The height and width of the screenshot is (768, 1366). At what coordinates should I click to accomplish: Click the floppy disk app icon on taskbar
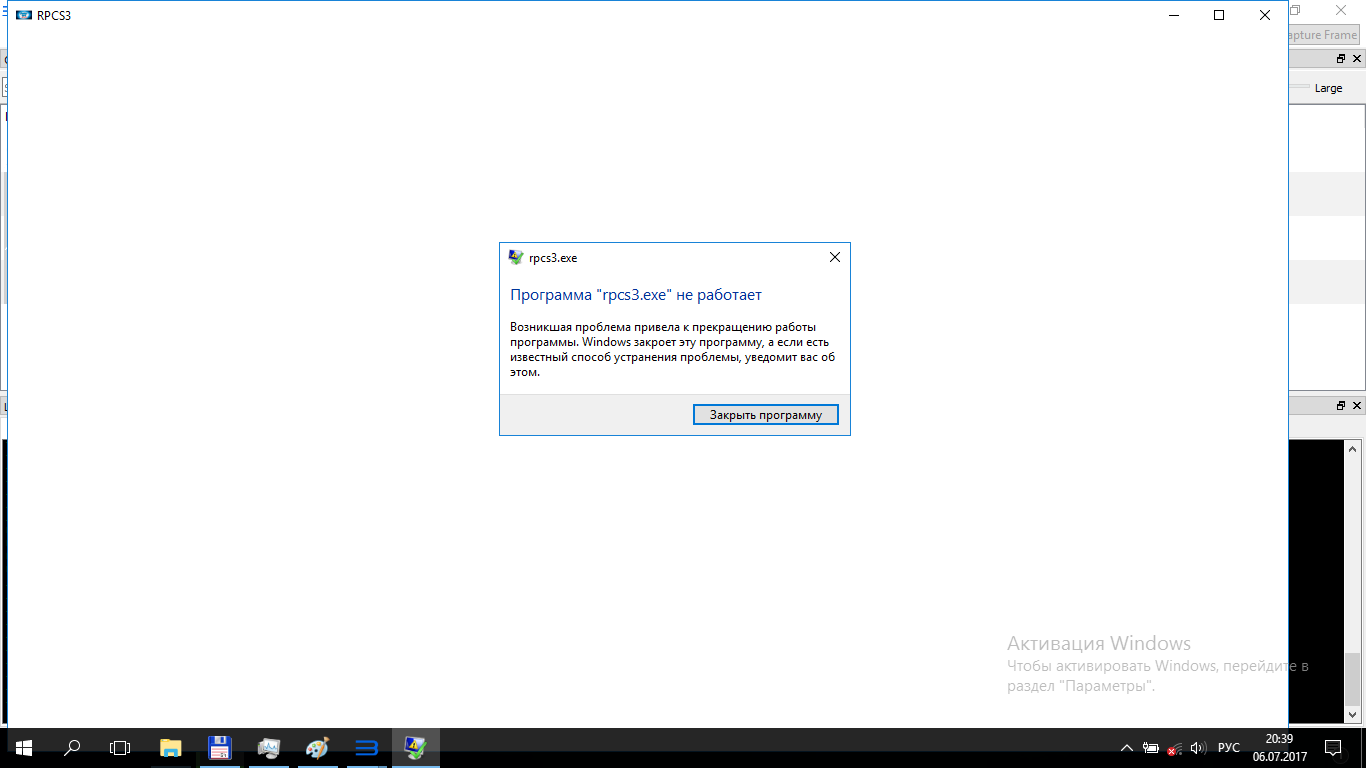[x=219, y=747]
